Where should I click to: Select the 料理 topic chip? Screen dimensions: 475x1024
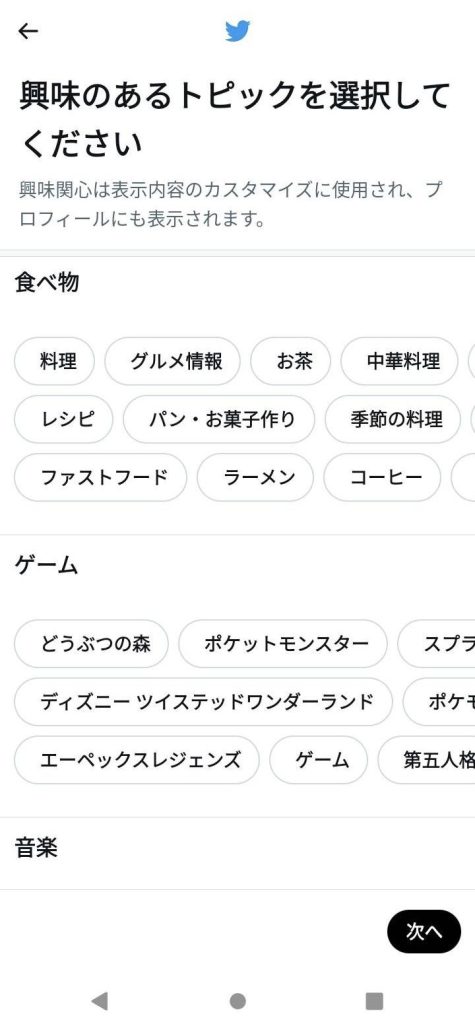pyautogui.click(x=54, y=361)
